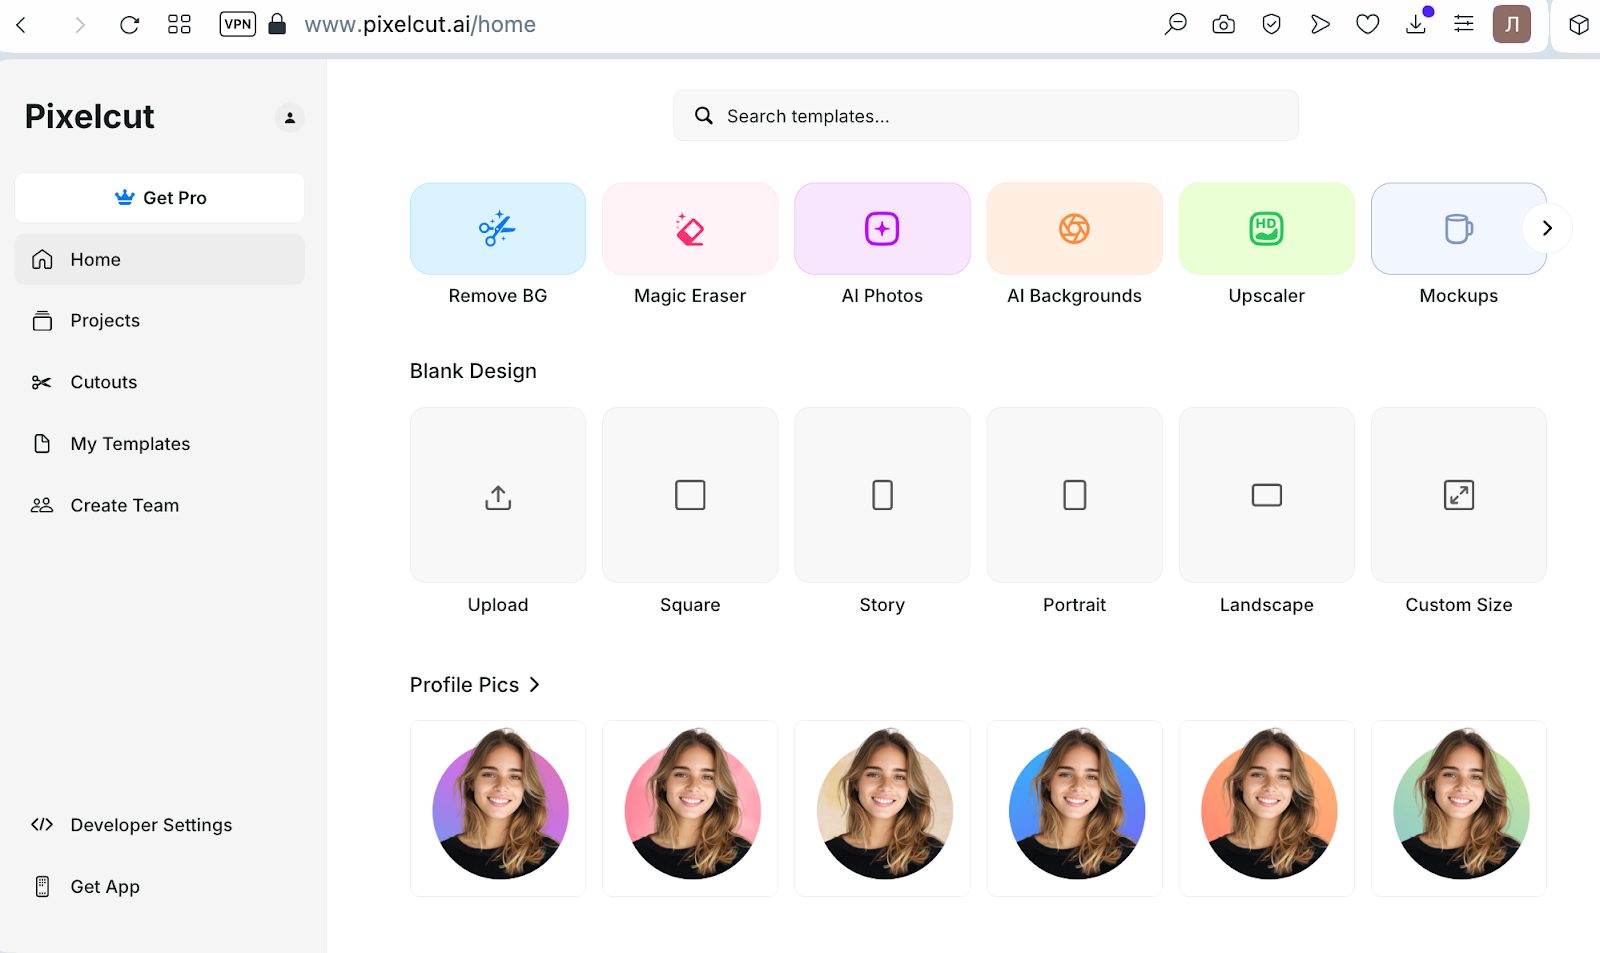Reload the page
The width and height of the screenshot is (1600, 953).
(129, 25)
